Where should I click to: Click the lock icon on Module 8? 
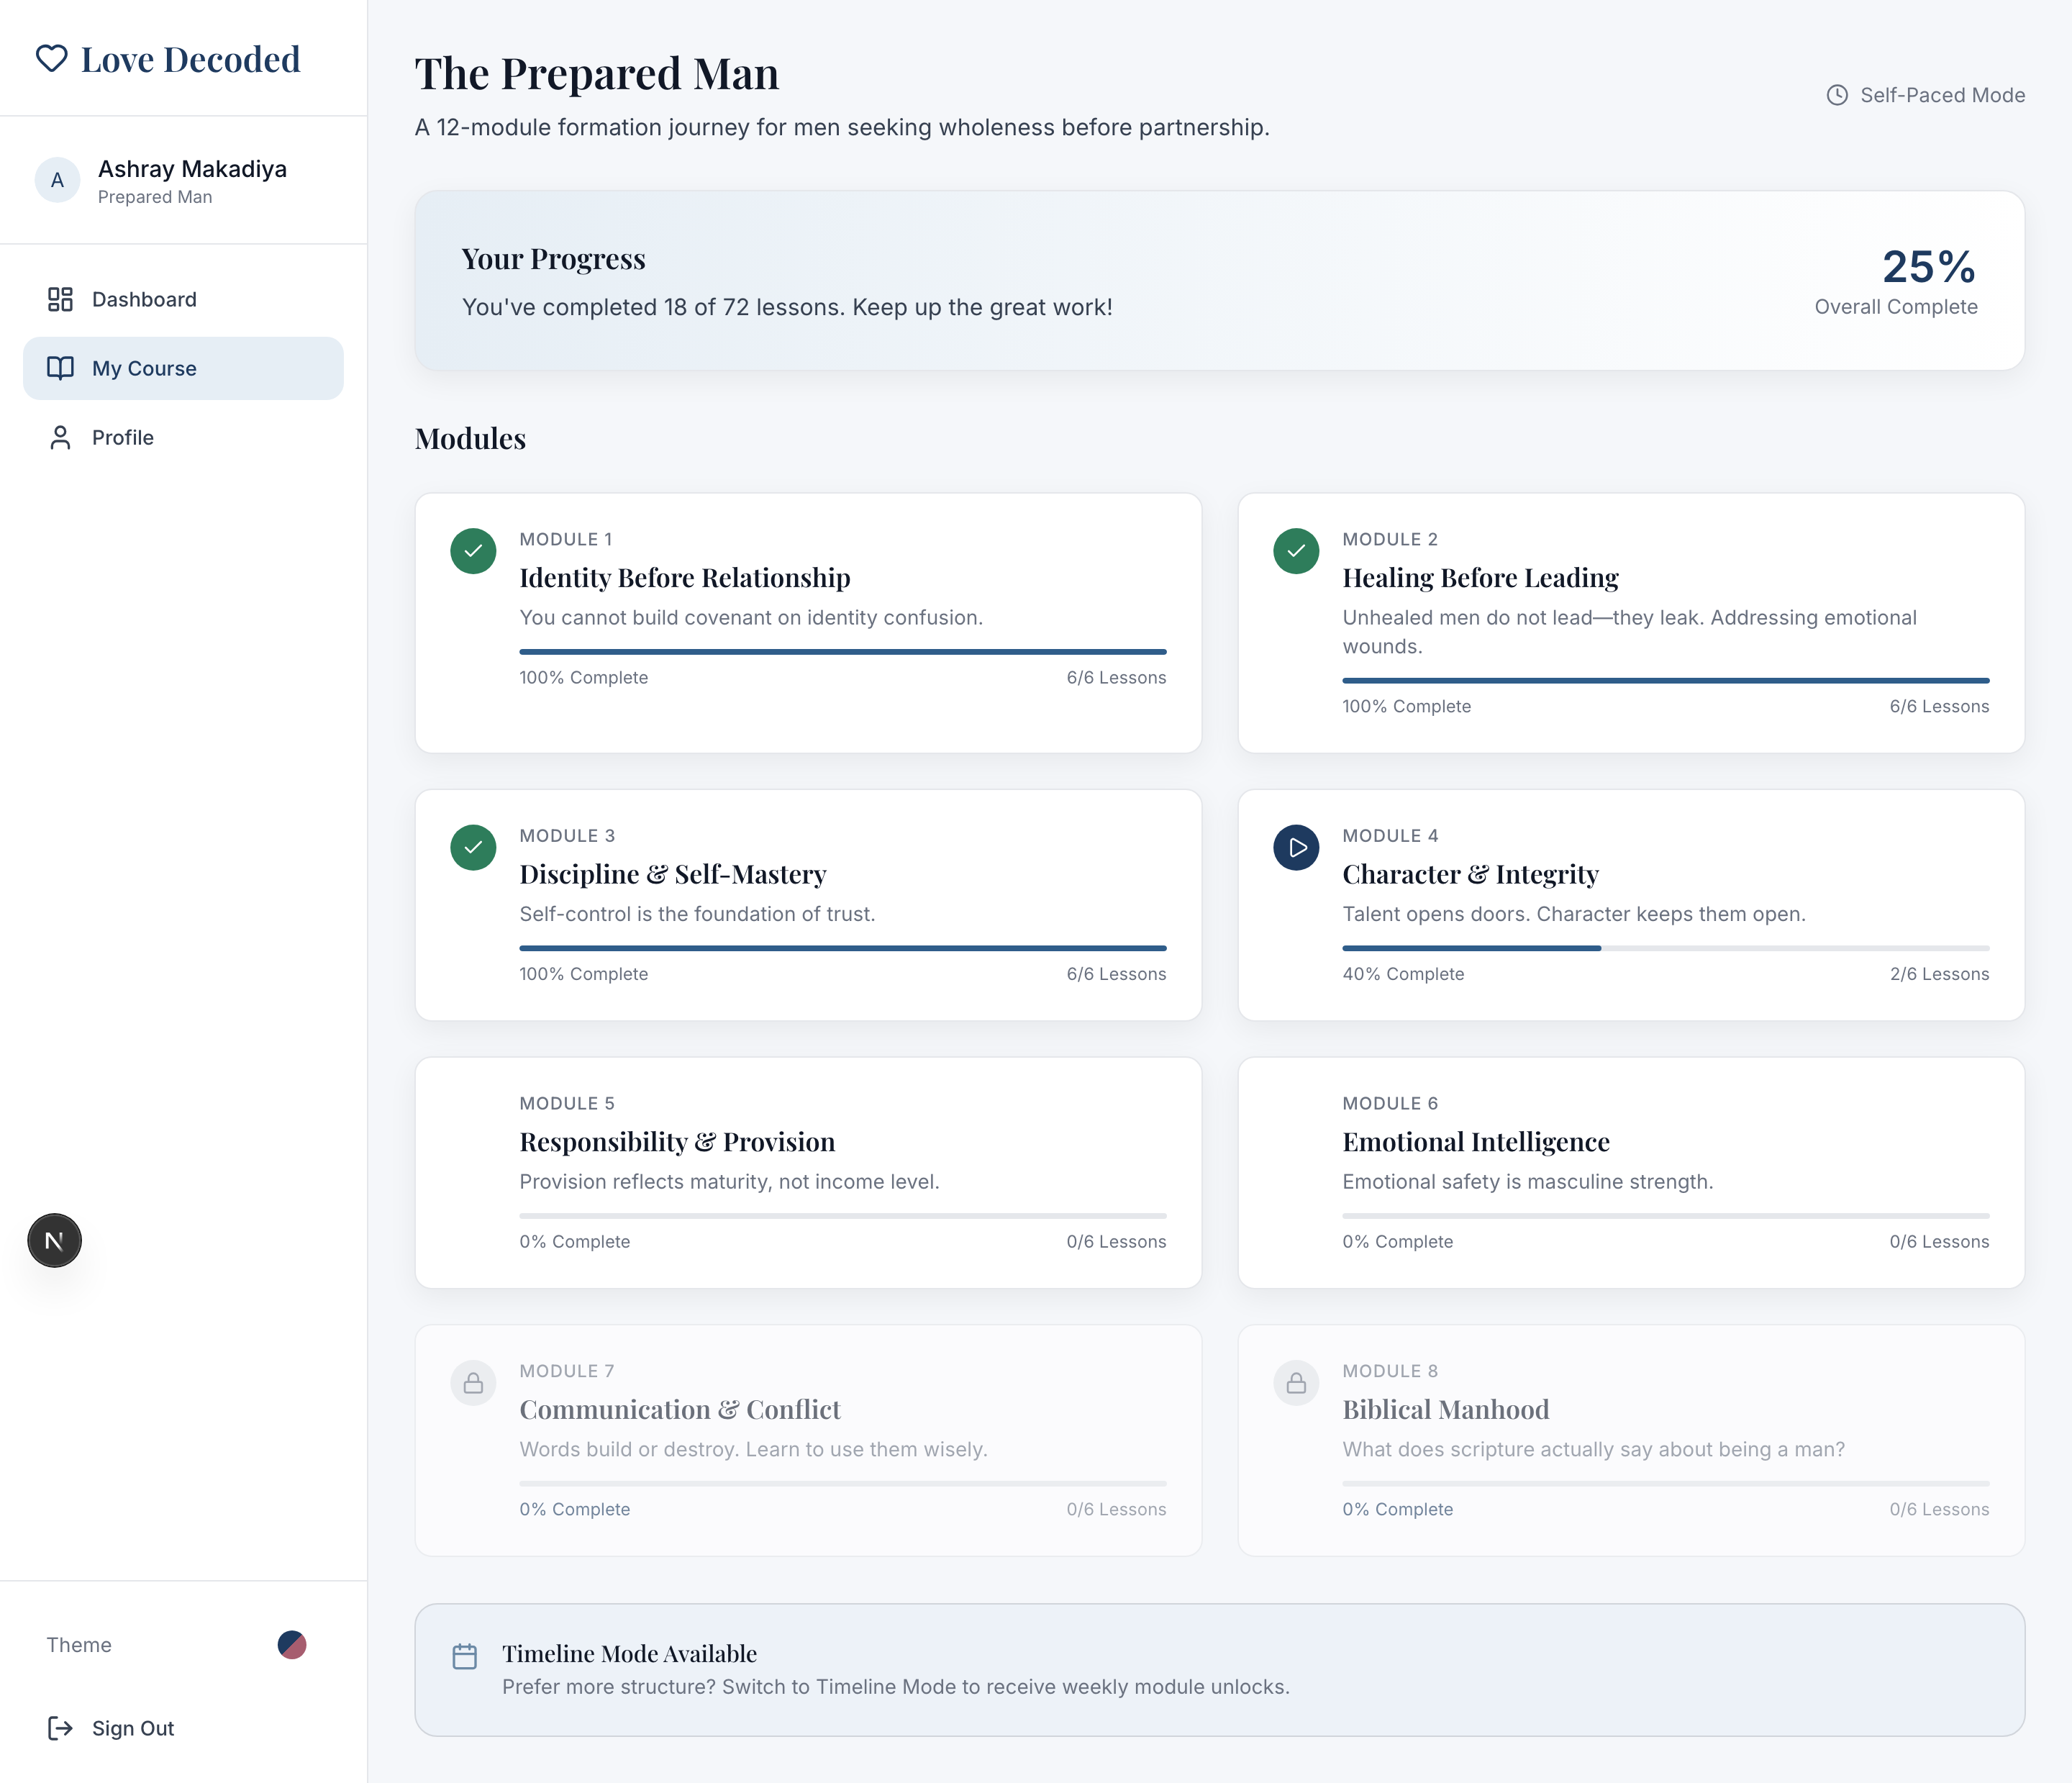(1296, 1383)
